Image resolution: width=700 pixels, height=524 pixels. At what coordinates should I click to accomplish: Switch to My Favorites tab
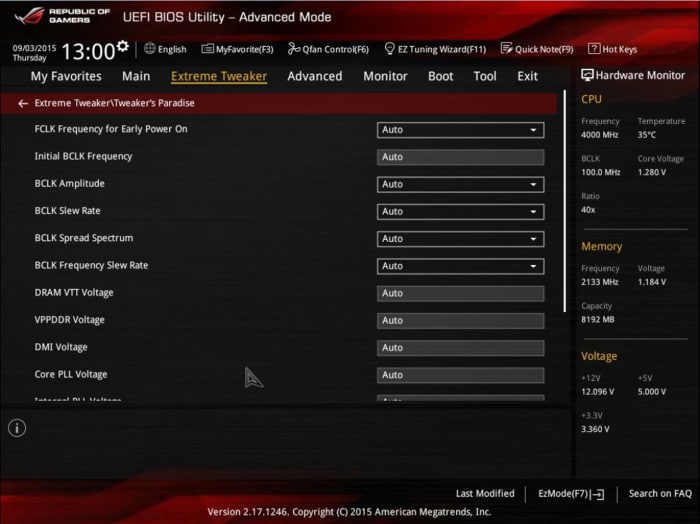(66, 76)
